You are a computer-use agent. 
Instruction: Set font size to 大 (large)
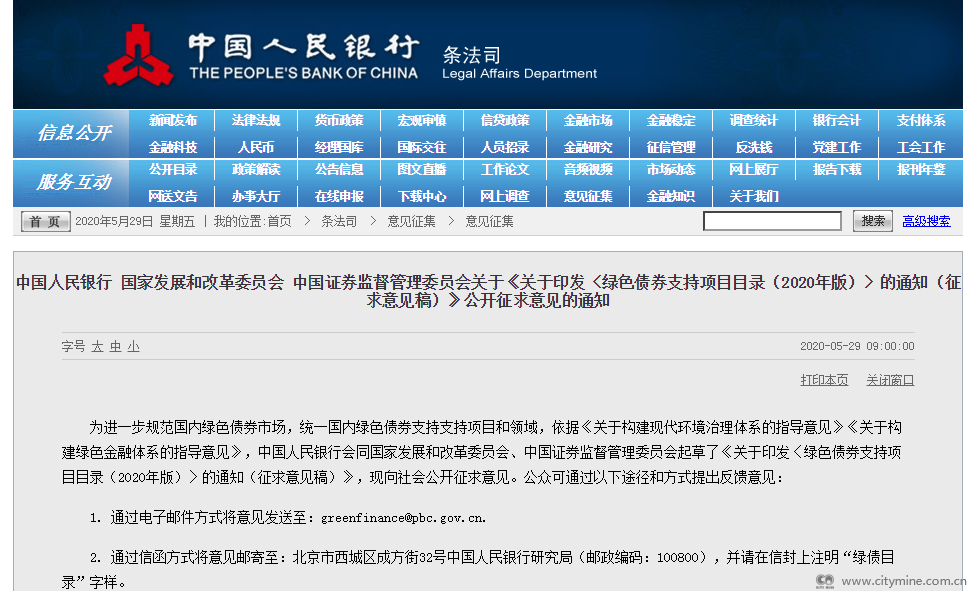pyautogui.click(x=98, y=346)
